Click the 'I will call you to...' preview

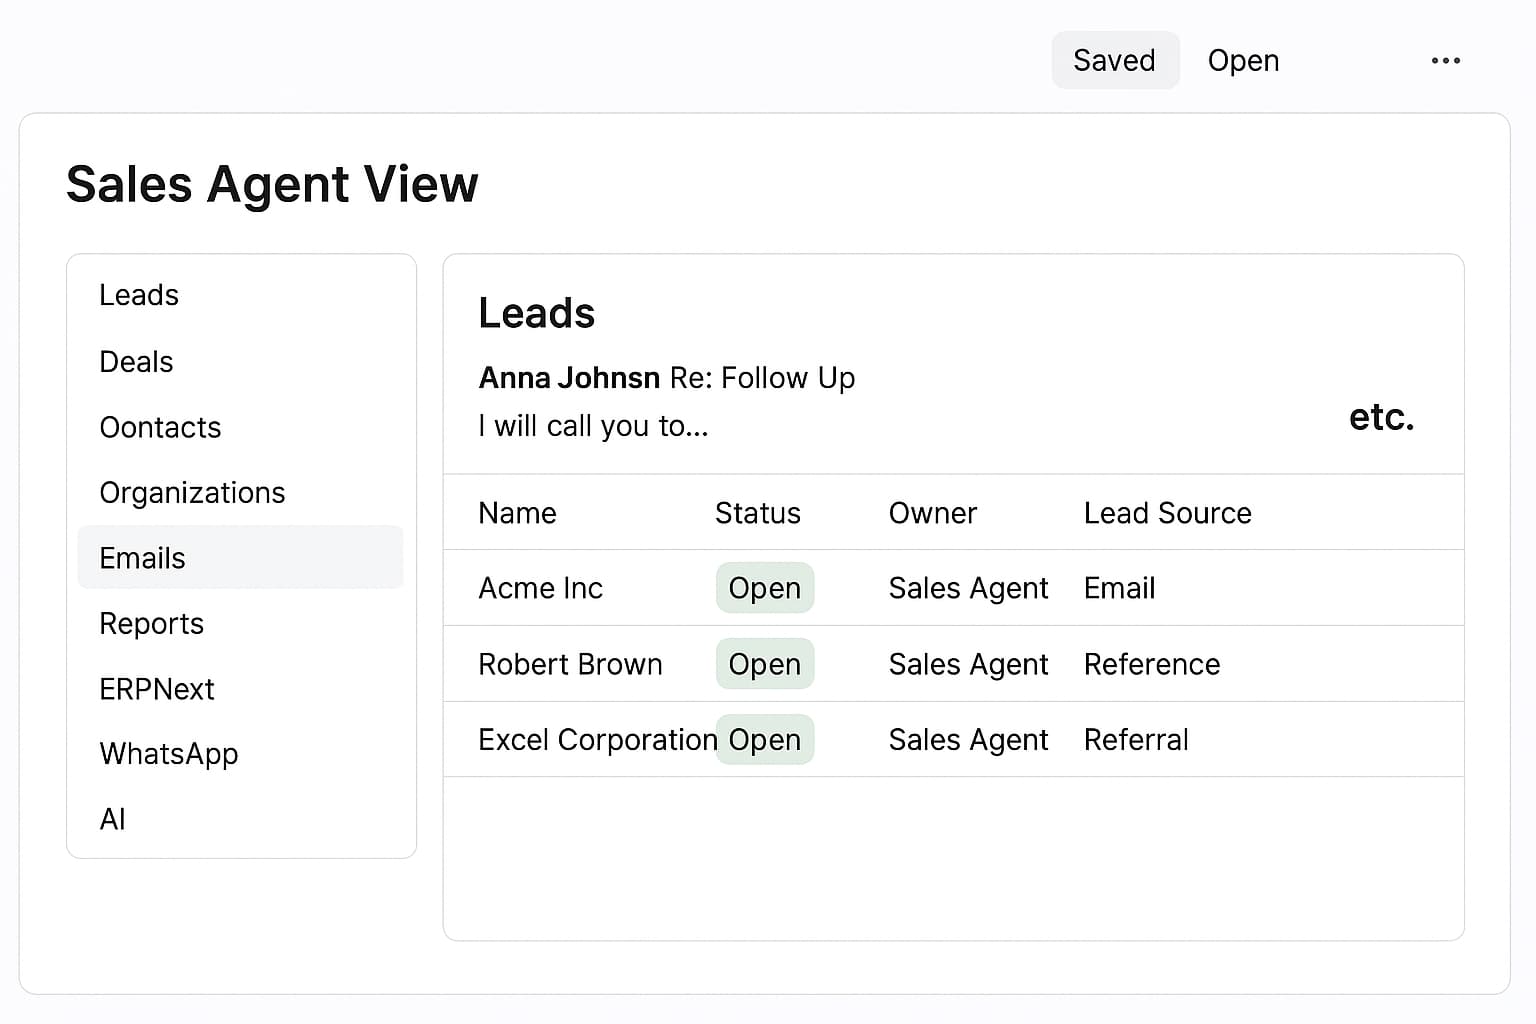click(593, 426)
